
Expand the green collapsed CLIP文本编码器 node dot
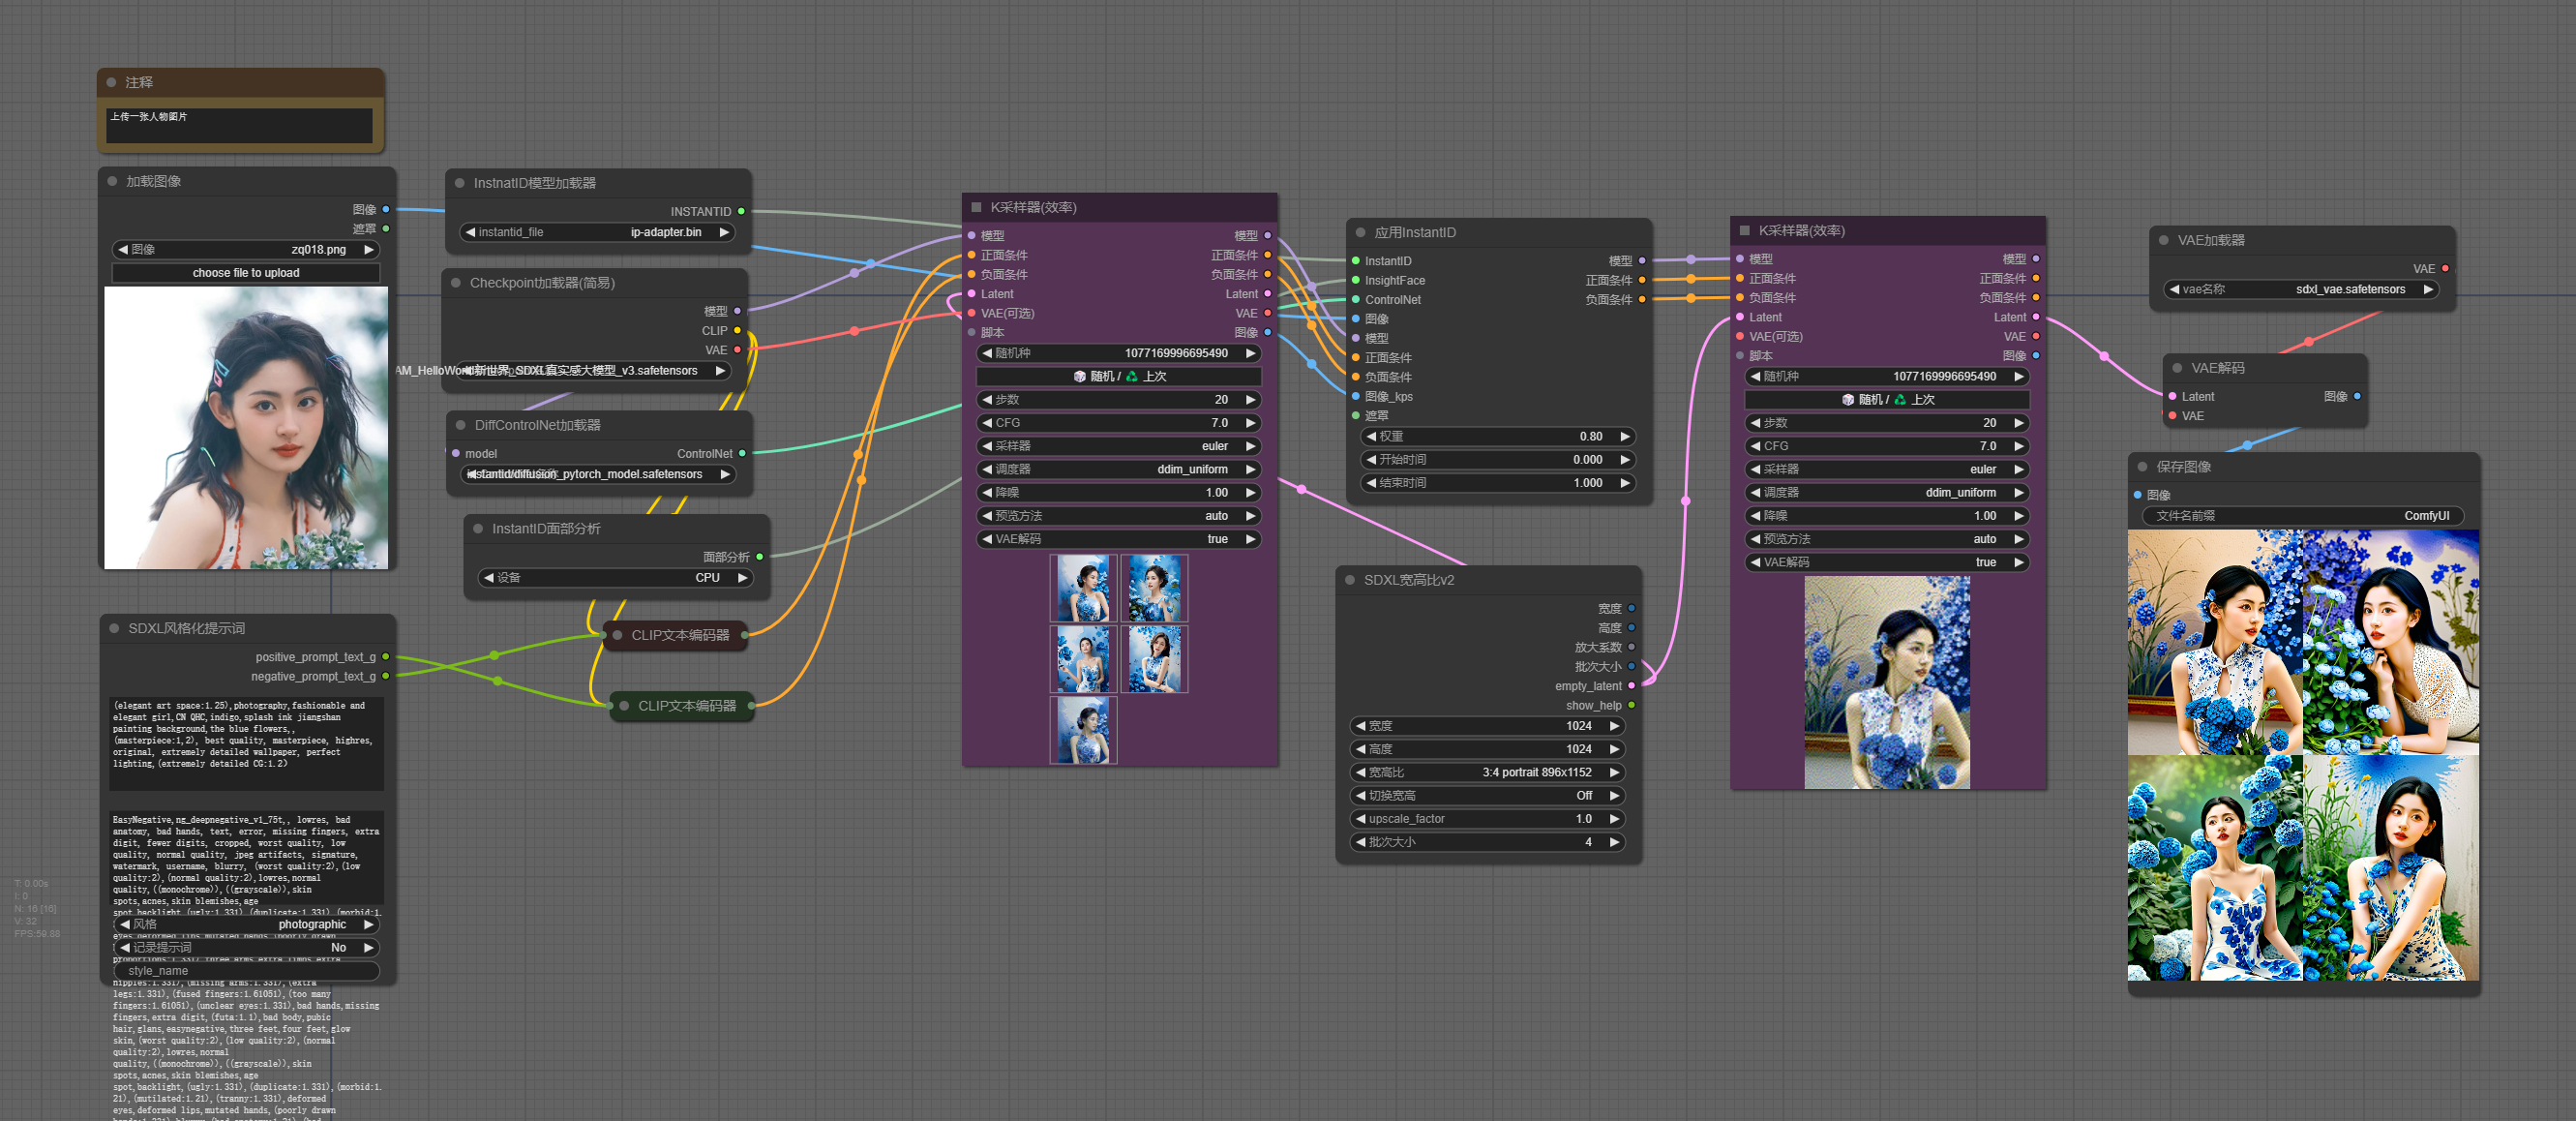tap(624, 706)
